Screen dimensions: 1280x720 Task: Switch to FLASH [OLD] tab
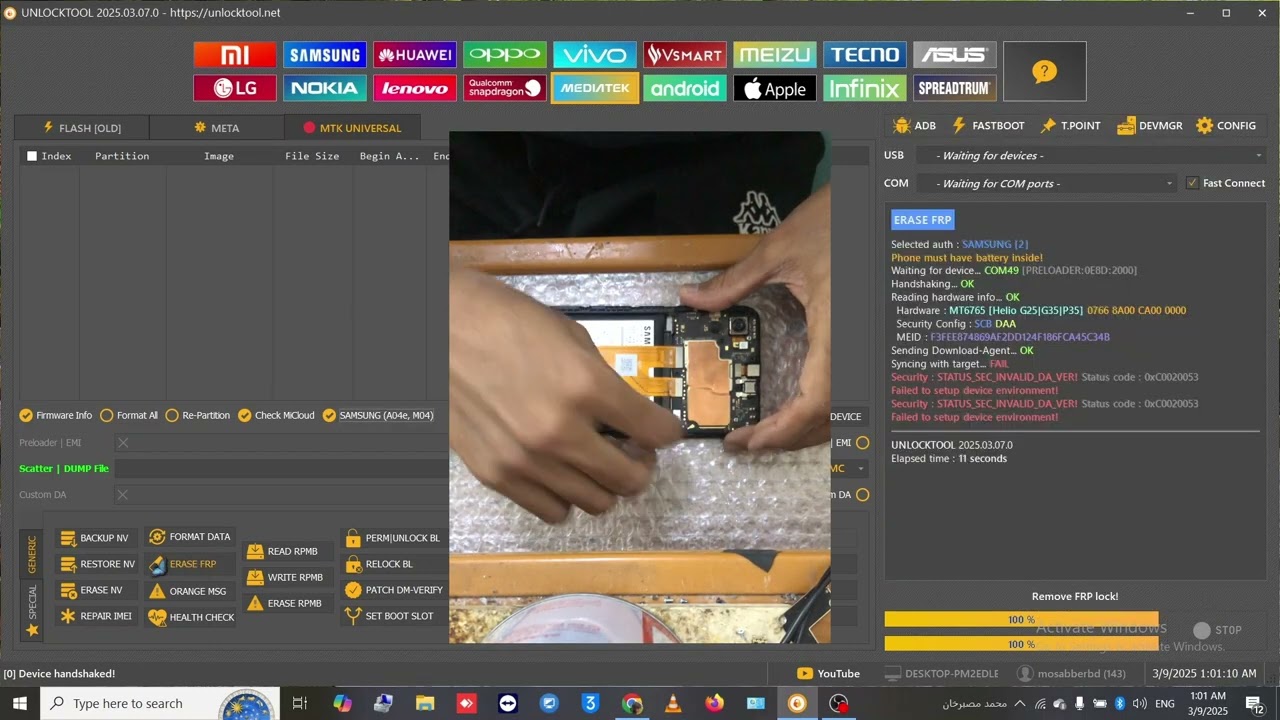point(82,128)
